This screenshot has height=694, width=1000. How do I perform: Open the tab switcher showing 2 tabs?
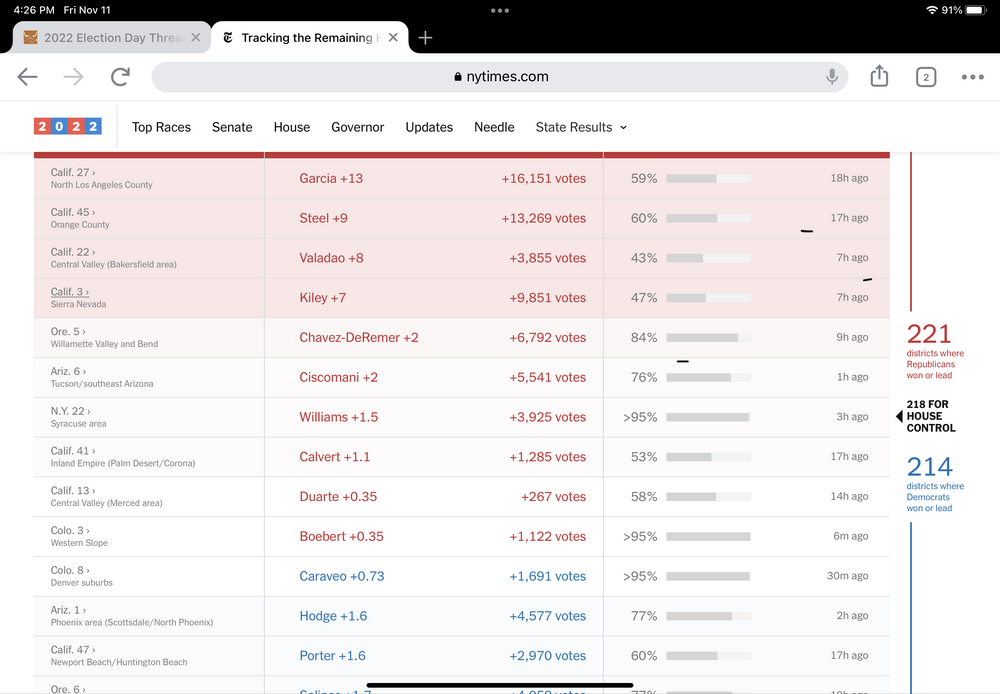pyautogui.click(x=926, y=77)
